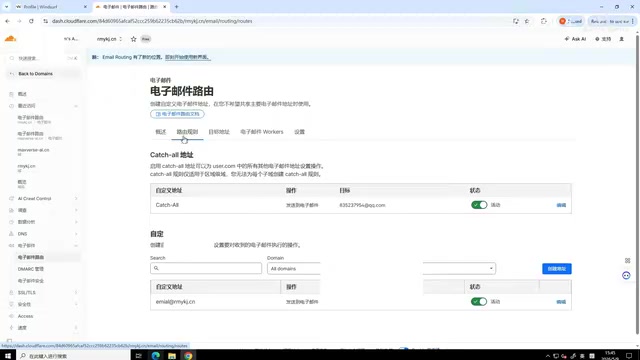Click the Cloudflare logo
Screen dimensions: 640x360
(x=10, y=39)
